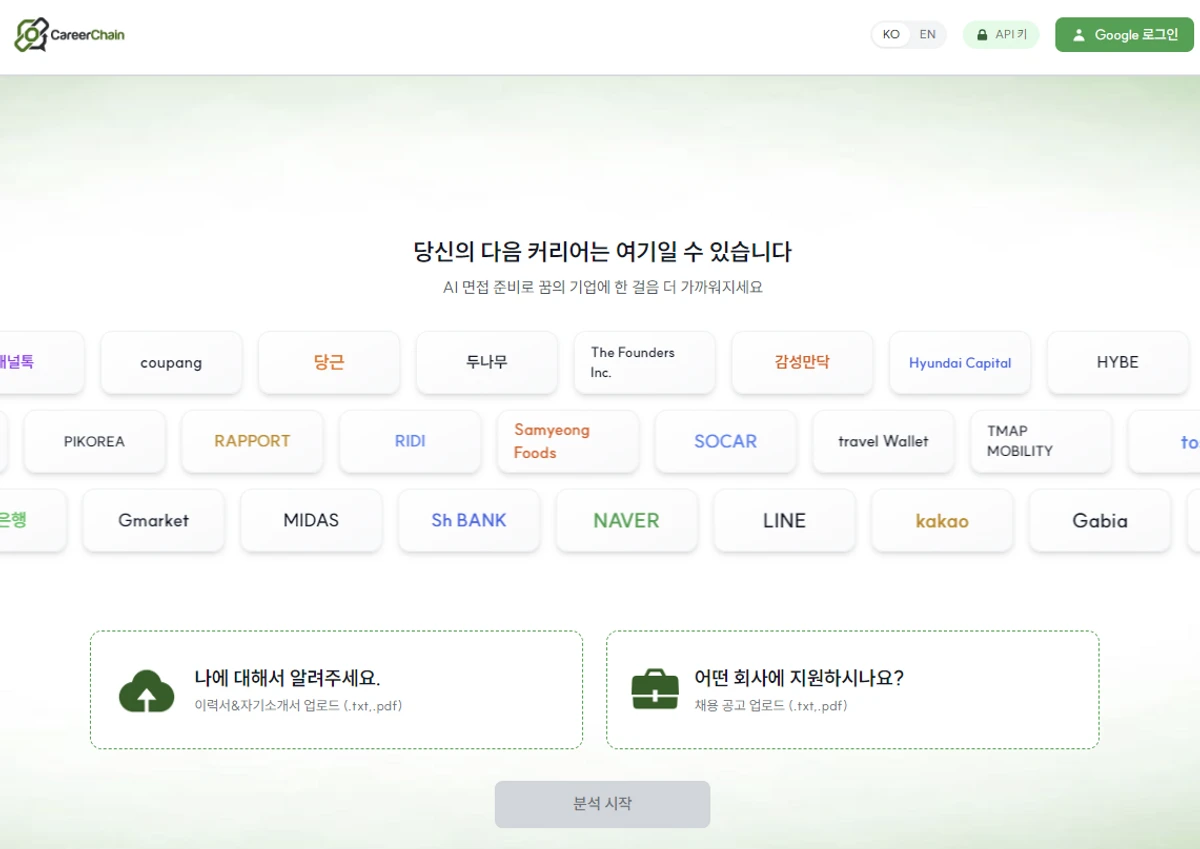Select The Founders Inc. card
Viewport: 1200px width, 849px height.
(x=645, y=362)
